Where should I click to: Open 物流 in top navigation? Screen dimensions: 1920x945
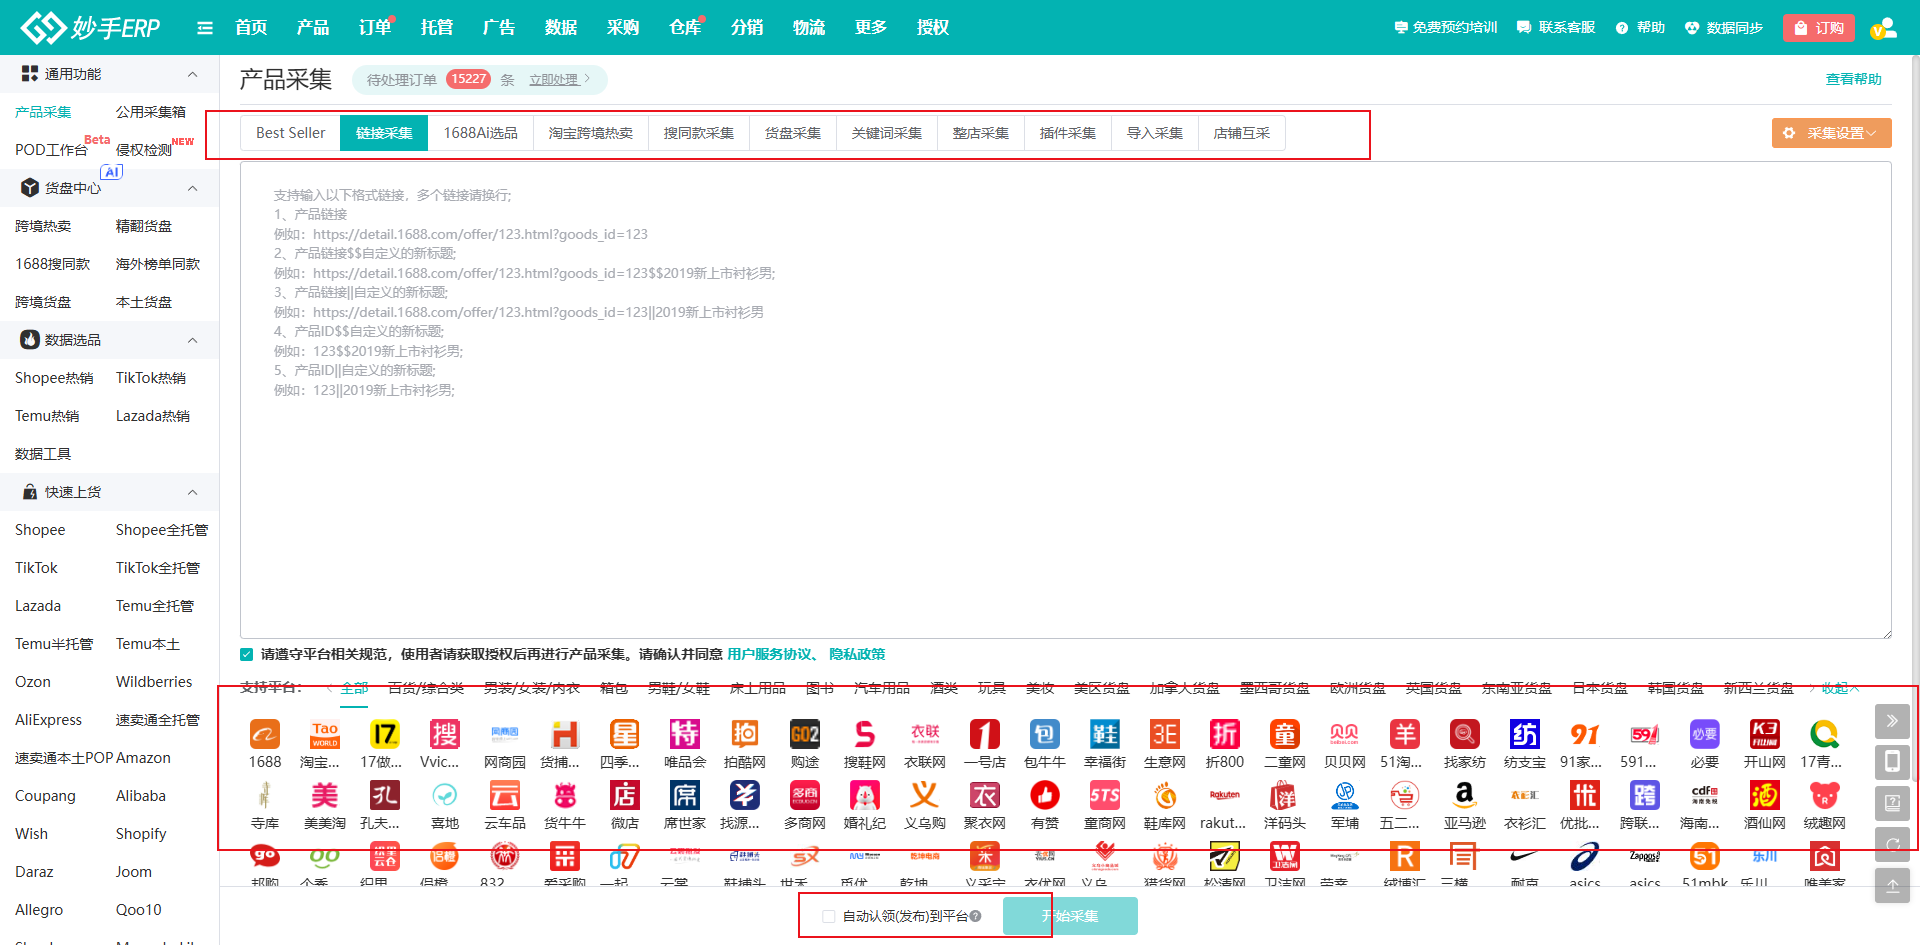pyautogui.click(x=809, y=28)
